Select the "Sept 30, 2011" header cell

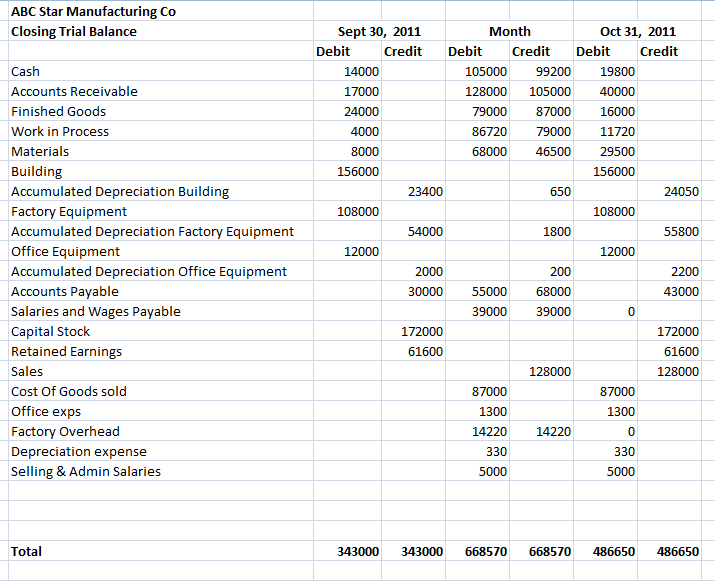(x=379, y=31)
